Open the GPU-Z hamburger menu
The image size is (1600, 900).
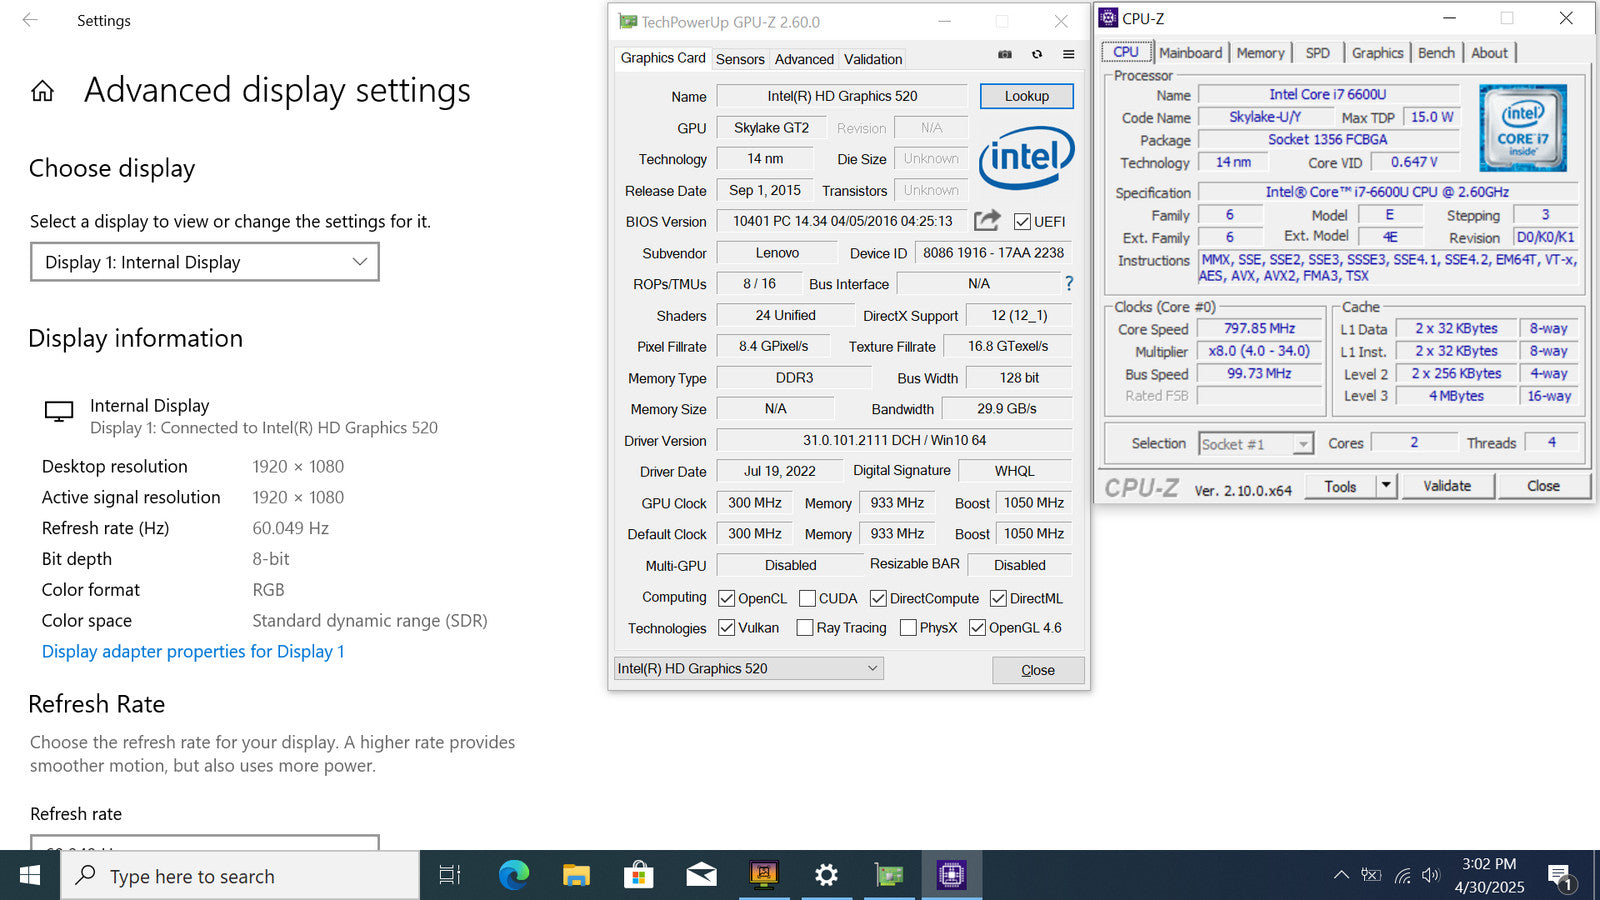point(1068,55)
